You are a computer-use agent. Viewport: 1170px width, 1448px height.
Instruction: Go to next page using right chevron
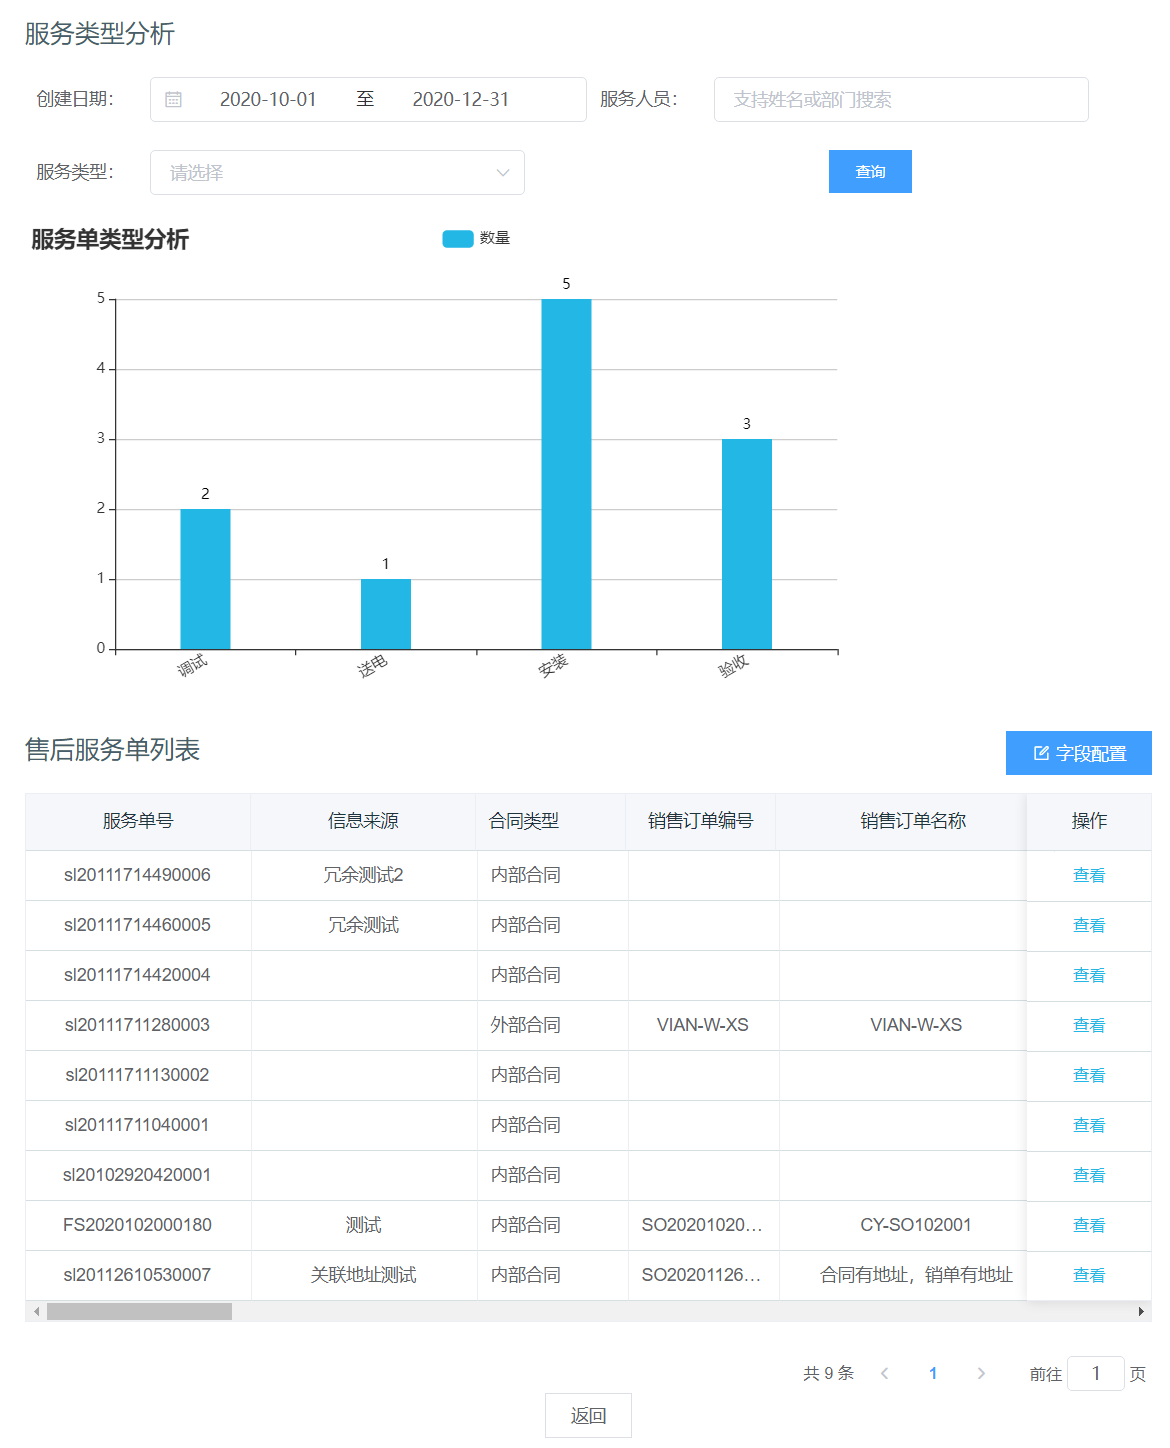[981, 1373]
